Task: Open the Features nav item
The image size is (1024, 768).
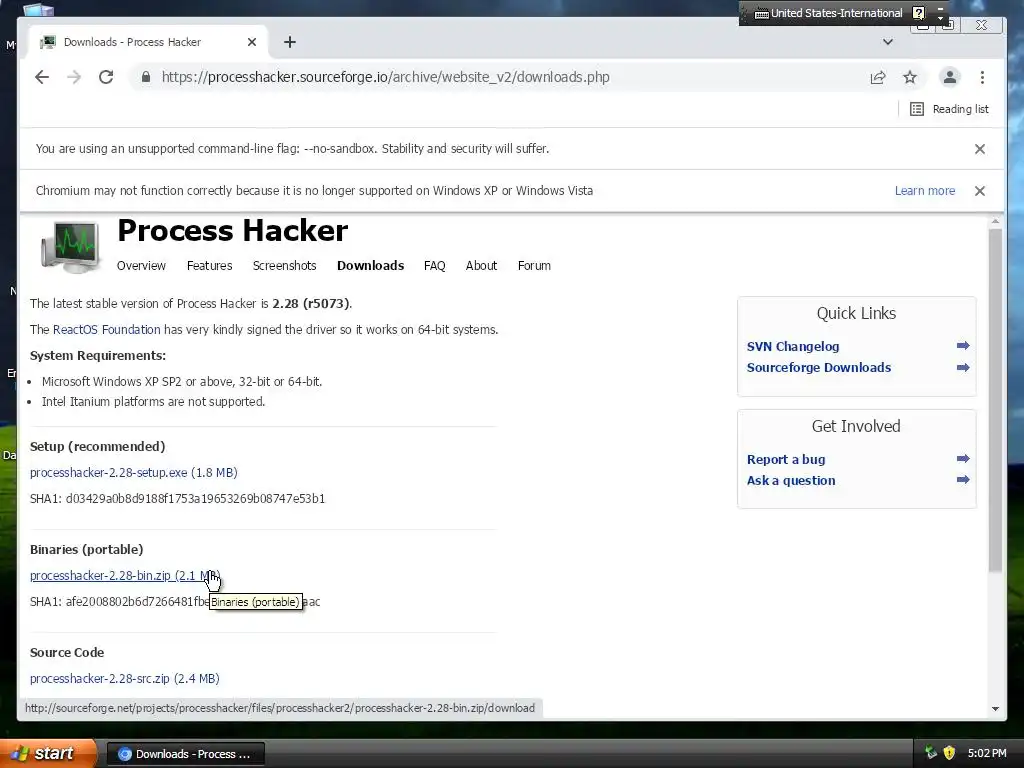Action: tap(210, 266)
